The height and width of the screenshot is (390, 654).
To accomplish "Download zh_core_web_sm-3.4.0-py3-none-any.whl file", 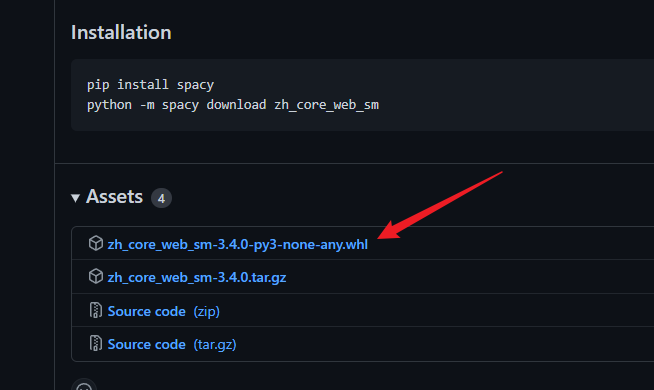I will click(238, 244).
